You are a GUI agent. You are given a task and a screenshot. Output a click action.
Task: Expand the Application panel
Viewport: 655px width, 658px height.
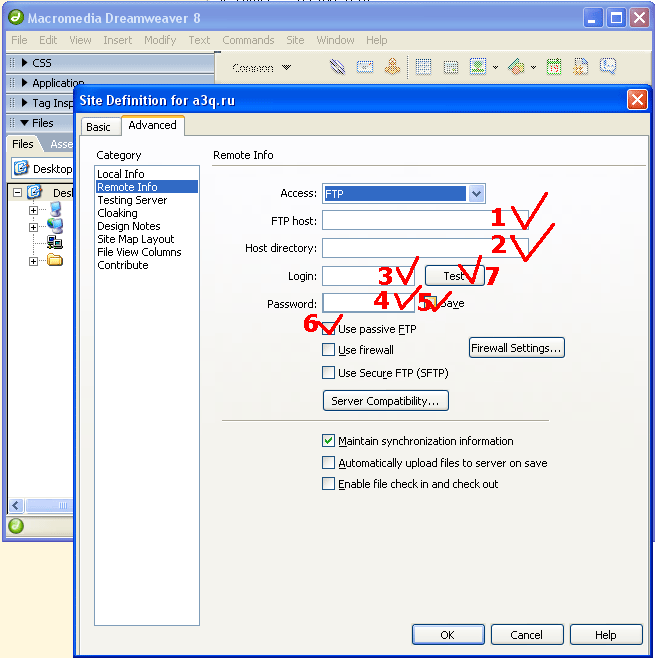[24, 83]
